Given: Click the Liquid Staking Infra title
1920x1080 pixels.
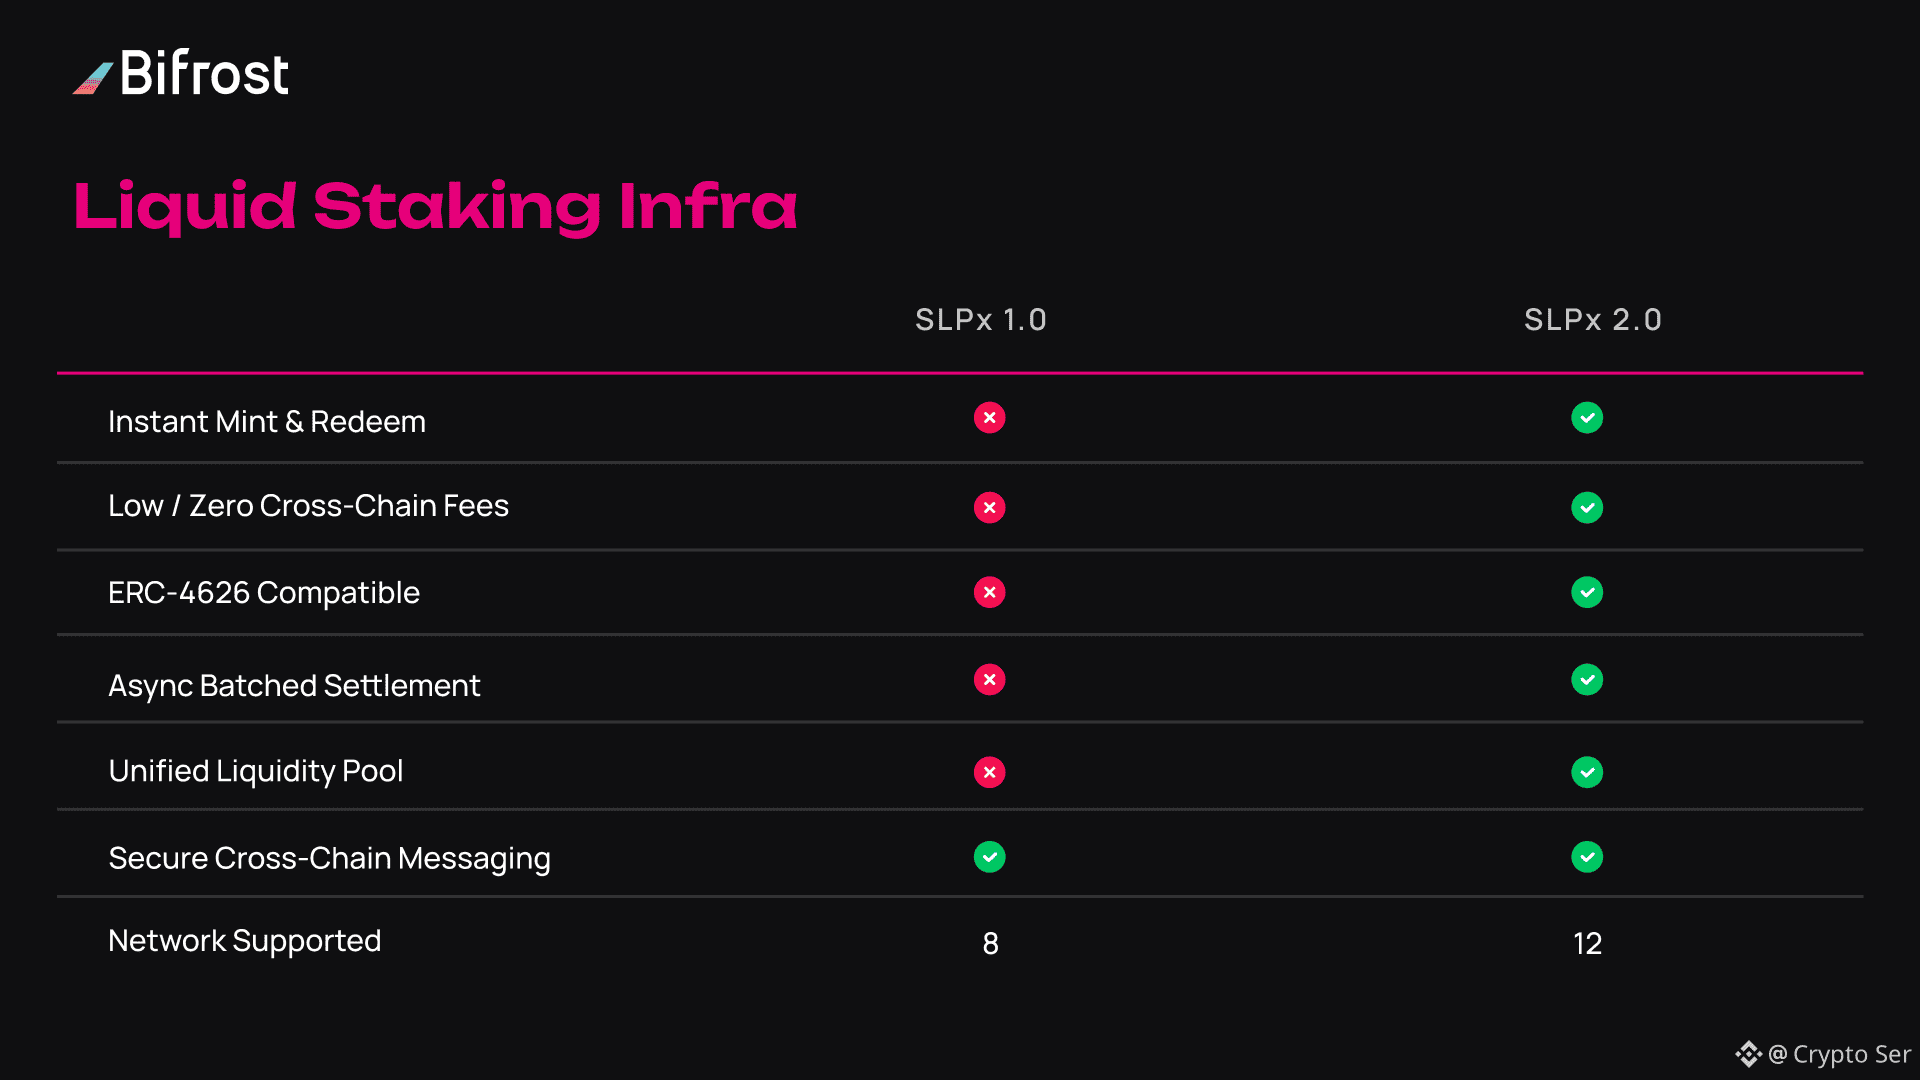Looking at the screenshot, I should [435, 207].
